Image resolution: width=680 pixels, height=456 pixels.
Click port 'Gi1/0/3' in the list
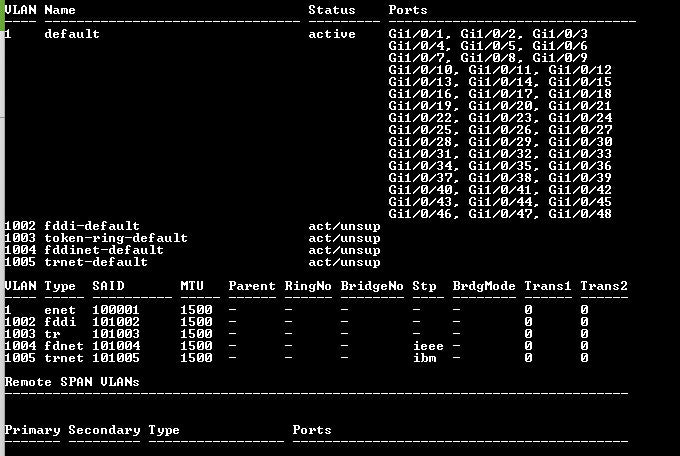pos(560,34)
